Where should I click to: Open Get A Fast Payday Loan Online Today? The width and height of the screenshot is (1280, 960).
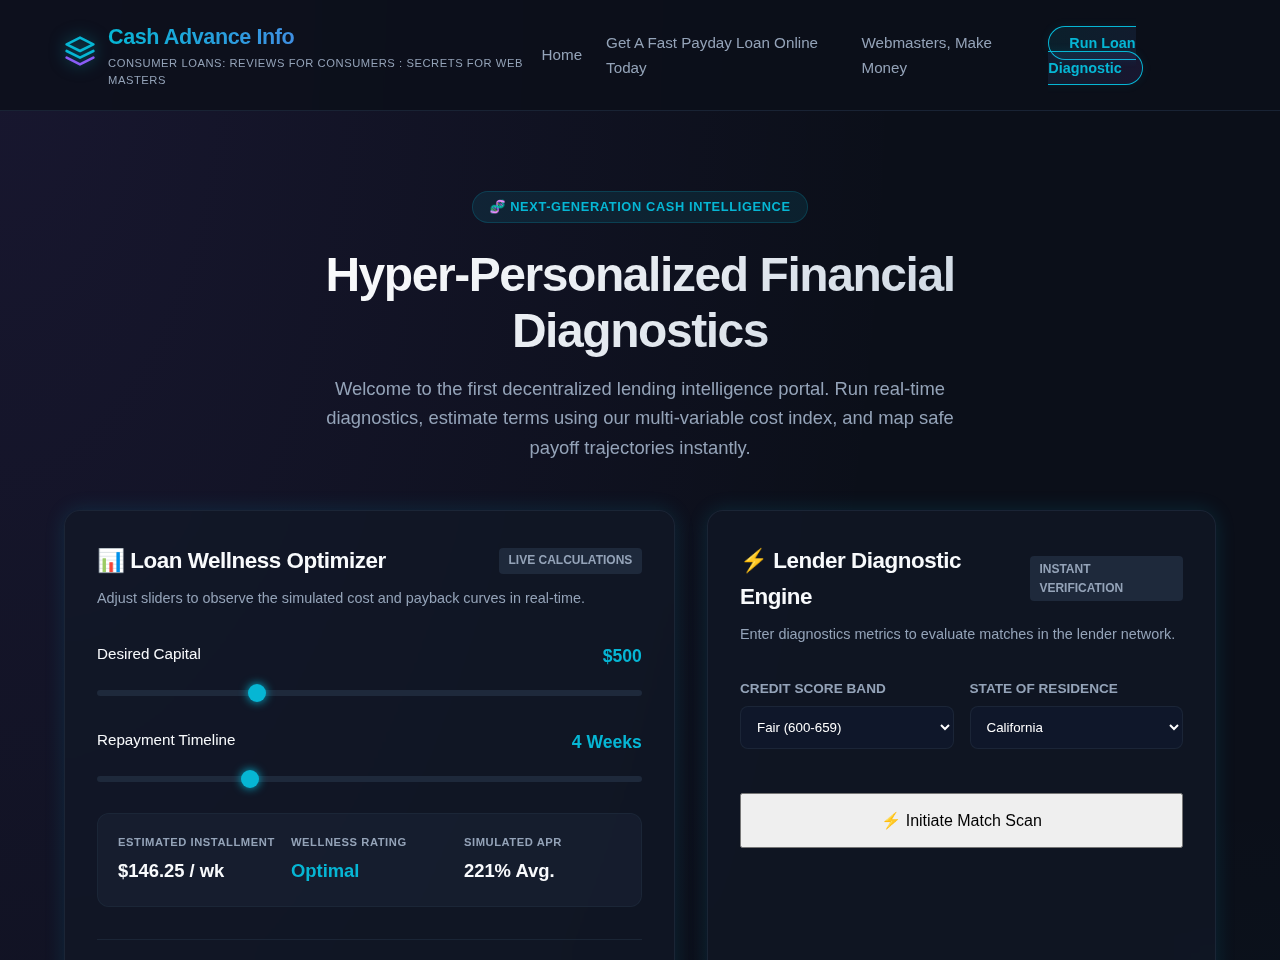(712, 55)
